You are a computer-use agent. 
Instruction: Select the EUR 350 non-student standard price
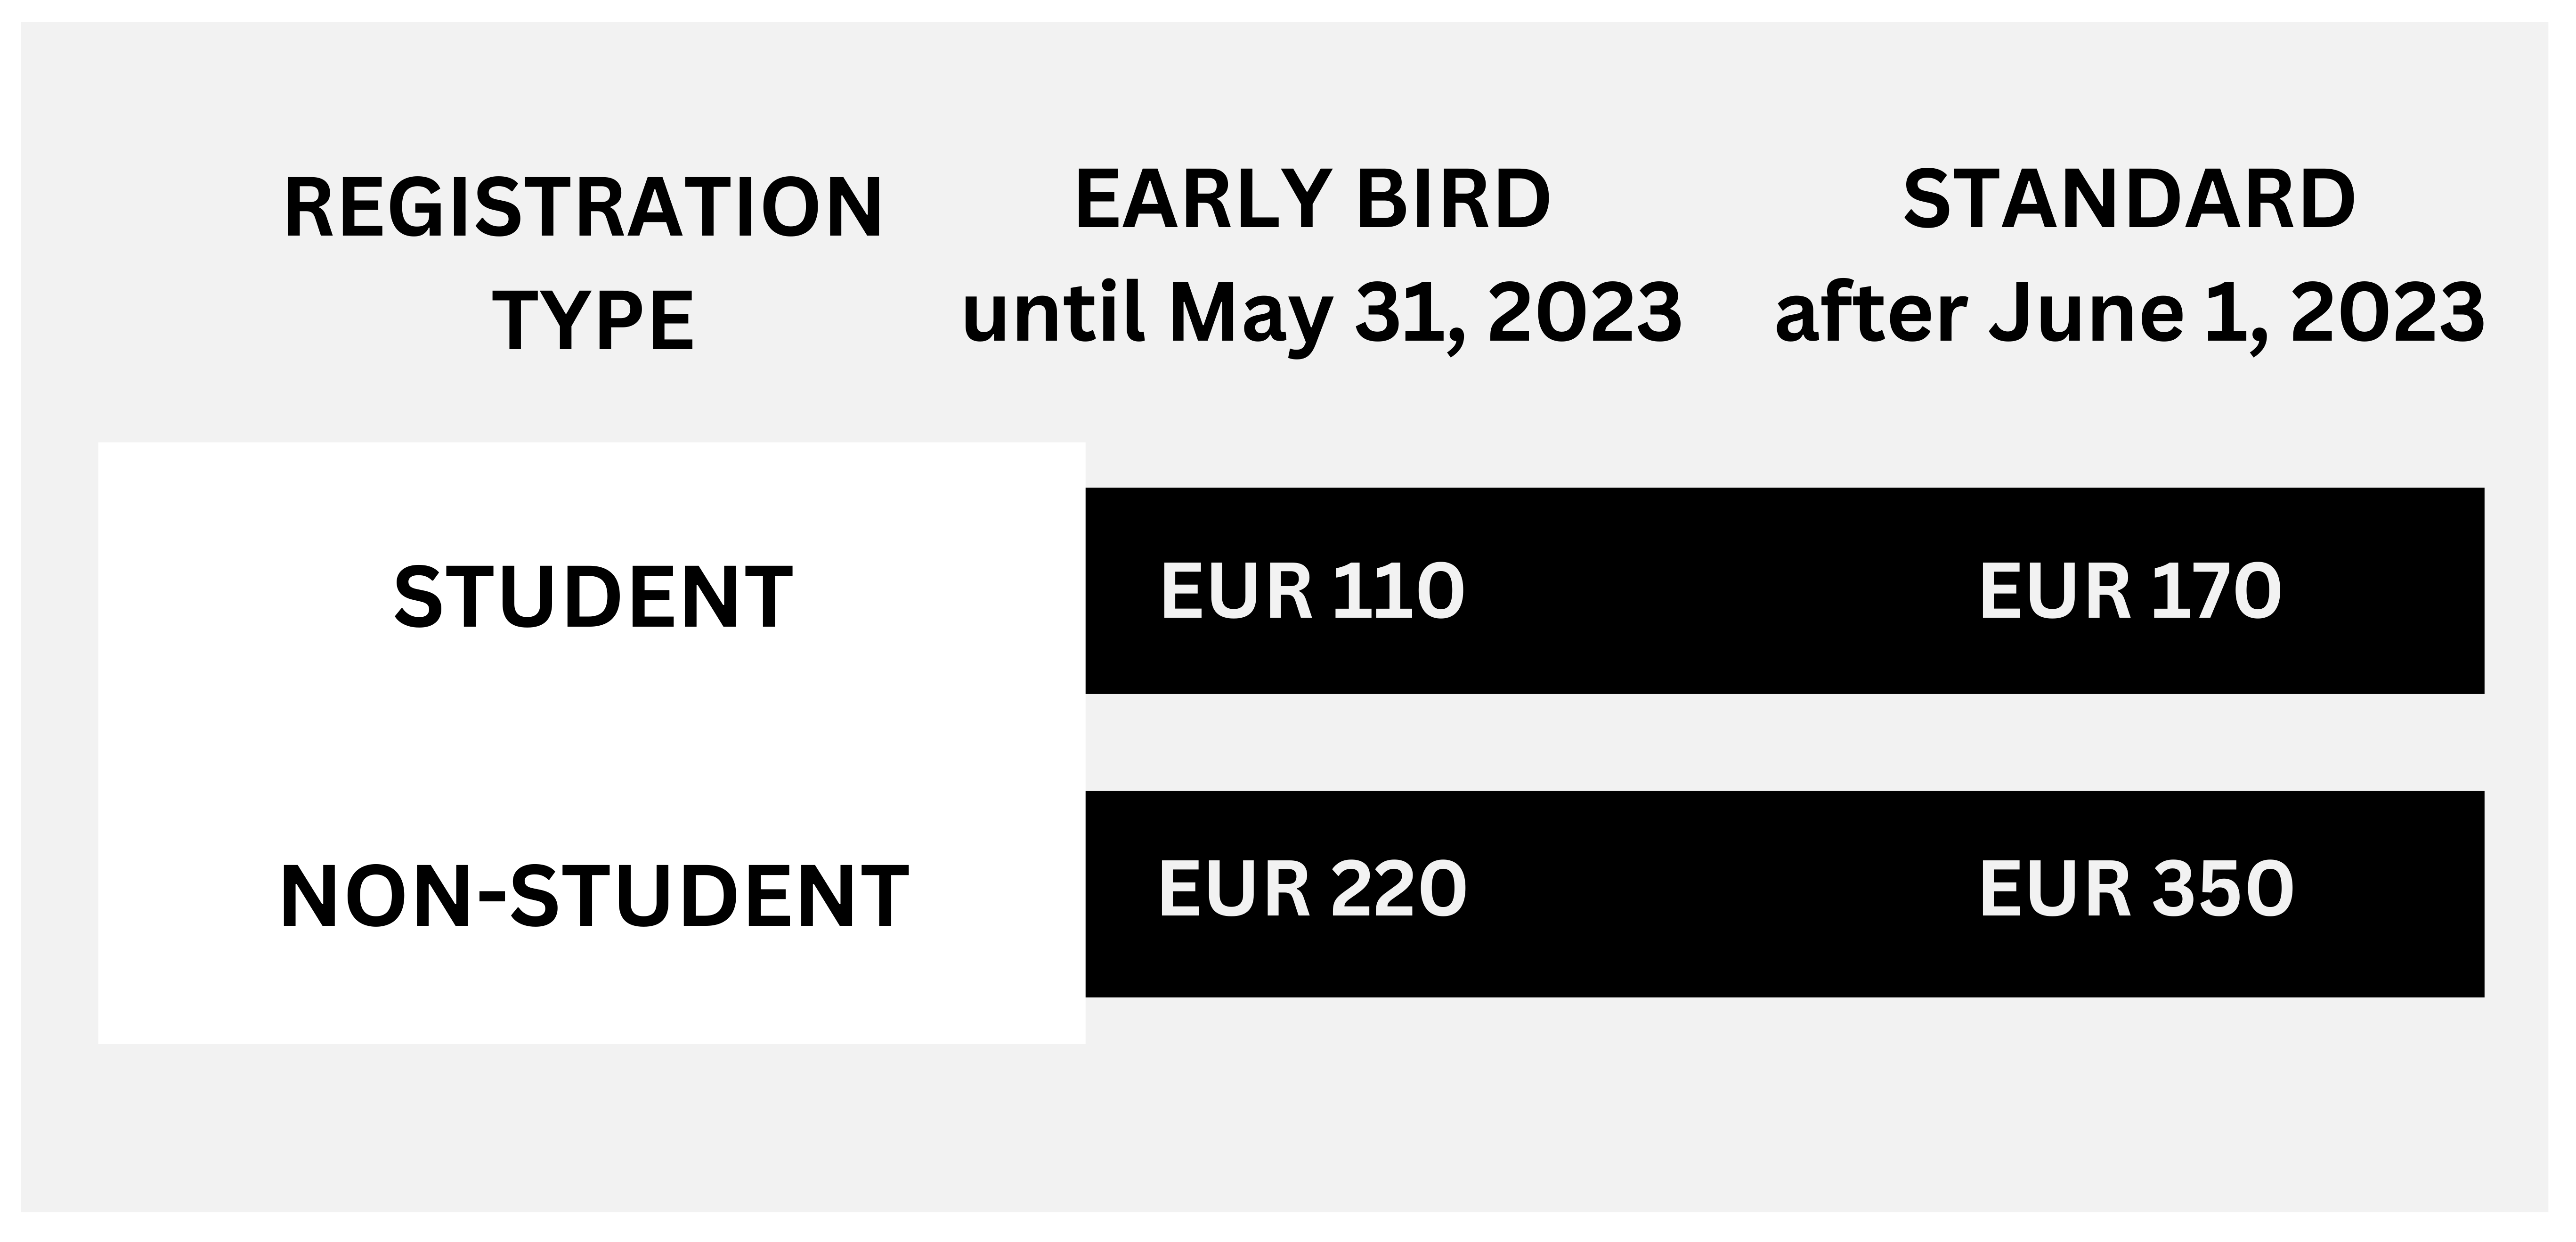tap(2136, 889)
